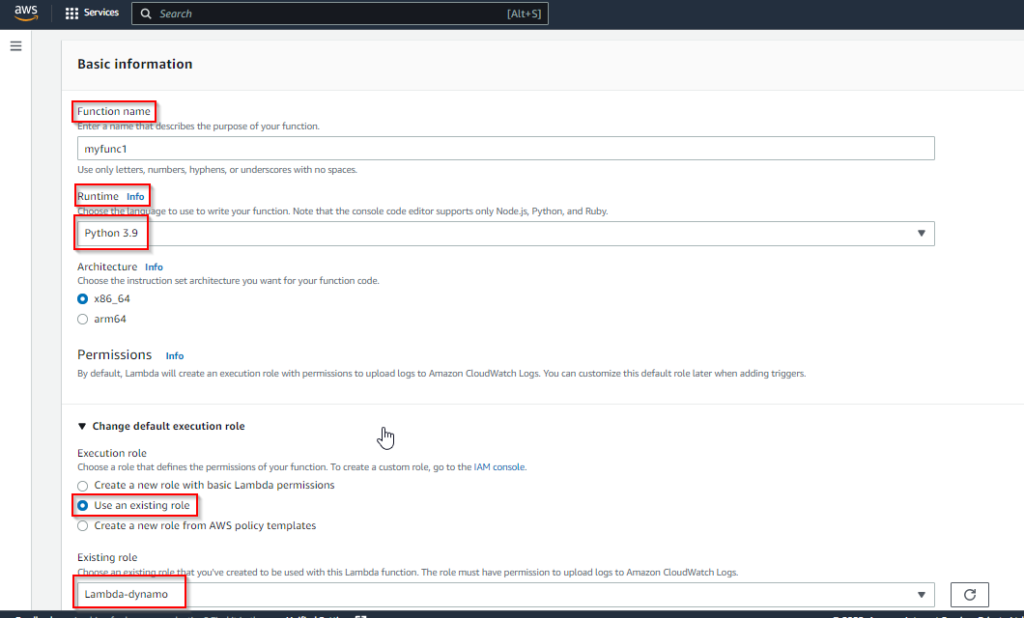Choose Create a new role from AWS policy templates
This screenshot has height=618, width=1024.
tap(83, 525)
